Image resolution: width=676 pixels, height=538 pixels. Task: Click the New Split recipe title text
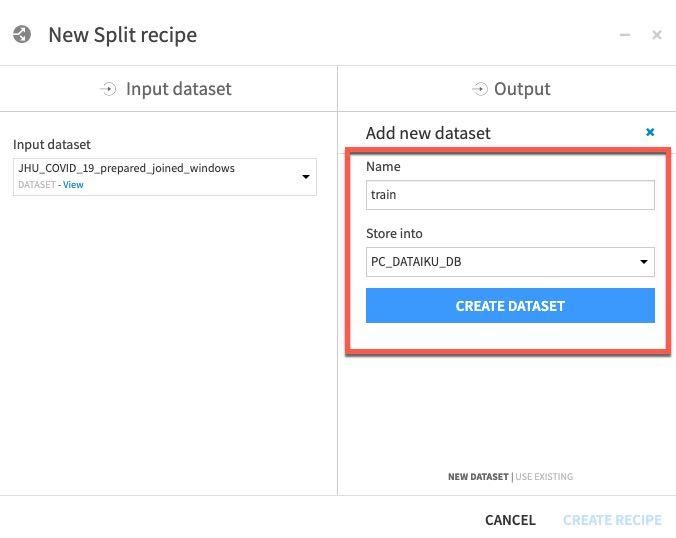(122, 35)
